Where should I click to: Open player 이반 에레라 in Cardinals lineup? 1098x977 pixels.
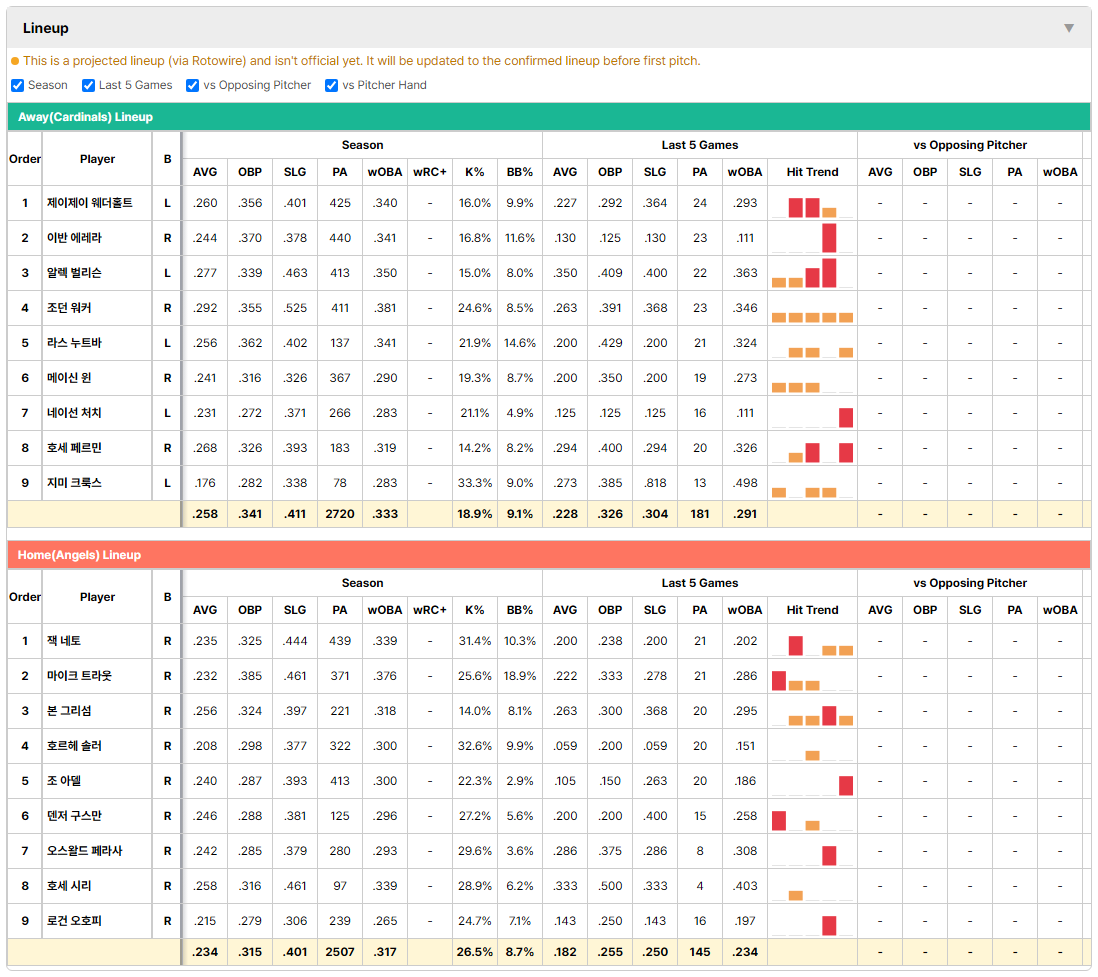pos(74,238)
